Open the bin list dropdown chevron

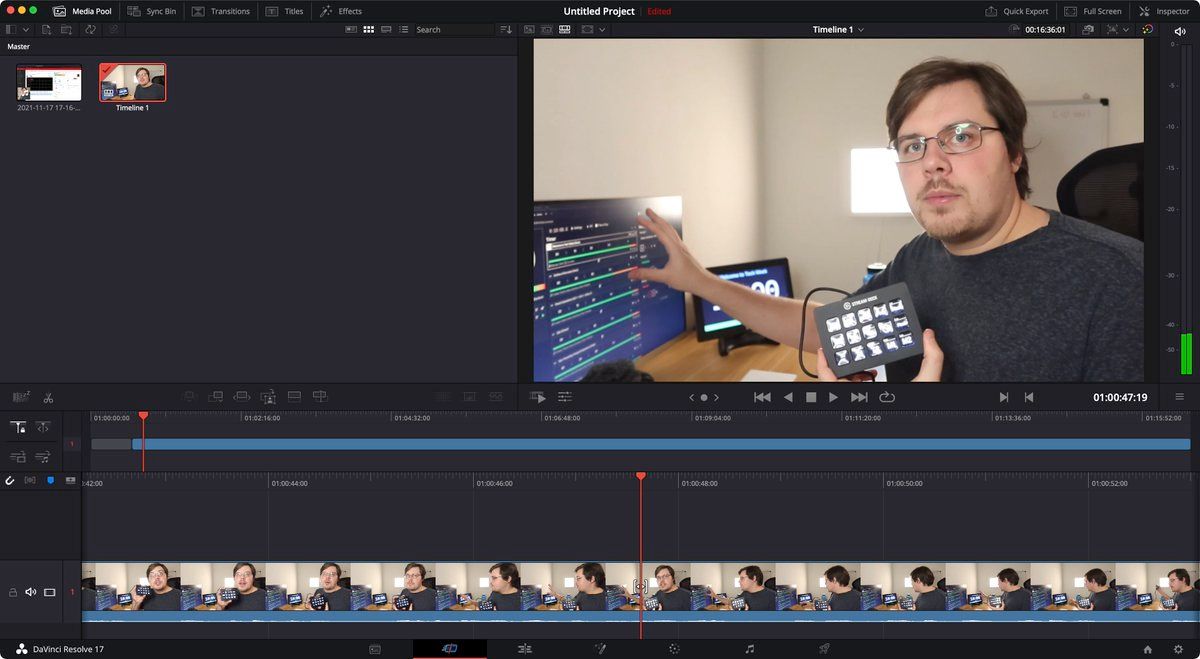pos(26,30)
